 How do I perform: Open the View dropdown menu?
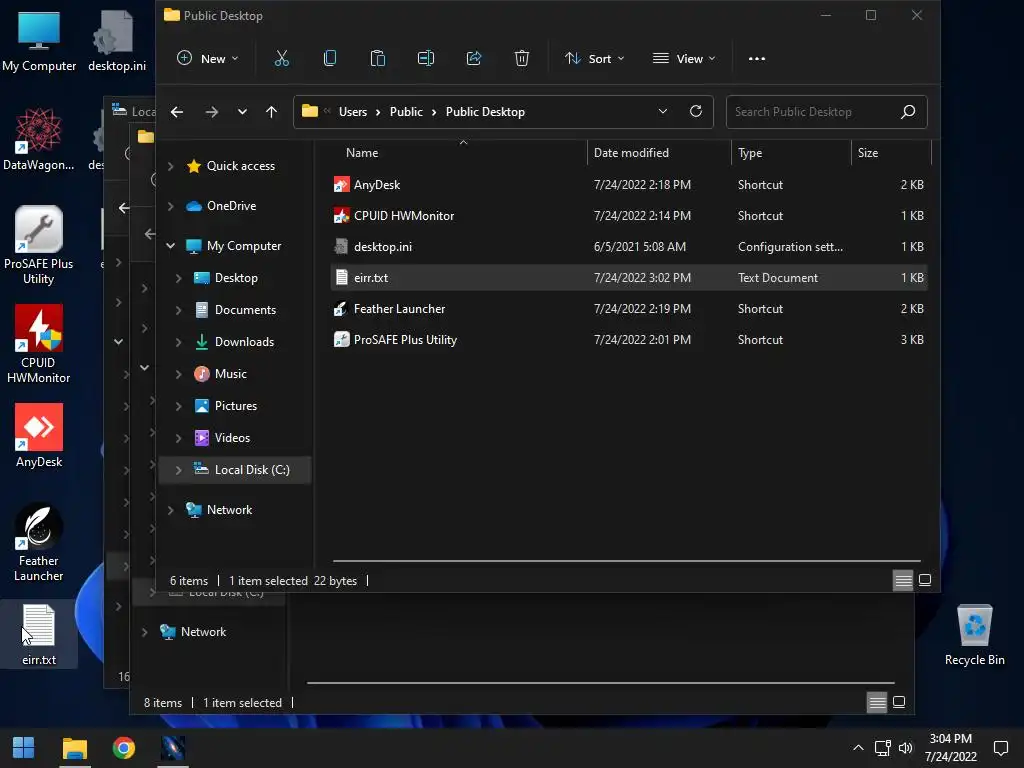pyautogui.click(x=684, y=59)
